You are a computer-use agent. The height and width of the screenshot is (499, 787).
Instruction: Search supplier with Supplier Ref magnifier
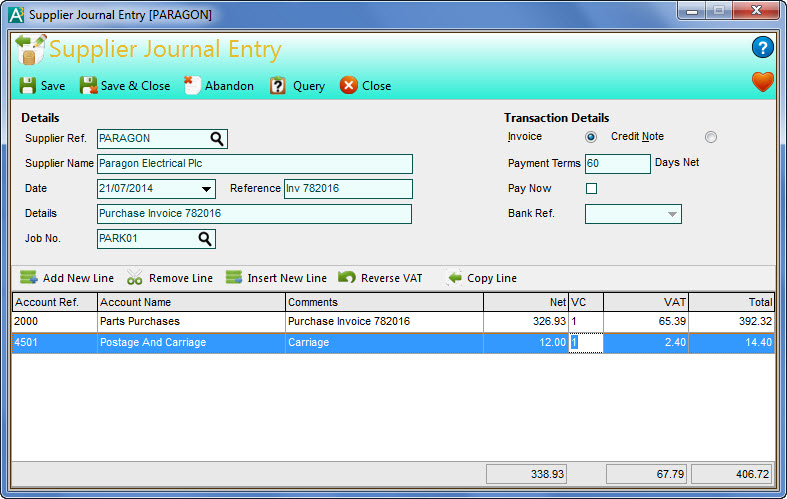coord(217,139)
